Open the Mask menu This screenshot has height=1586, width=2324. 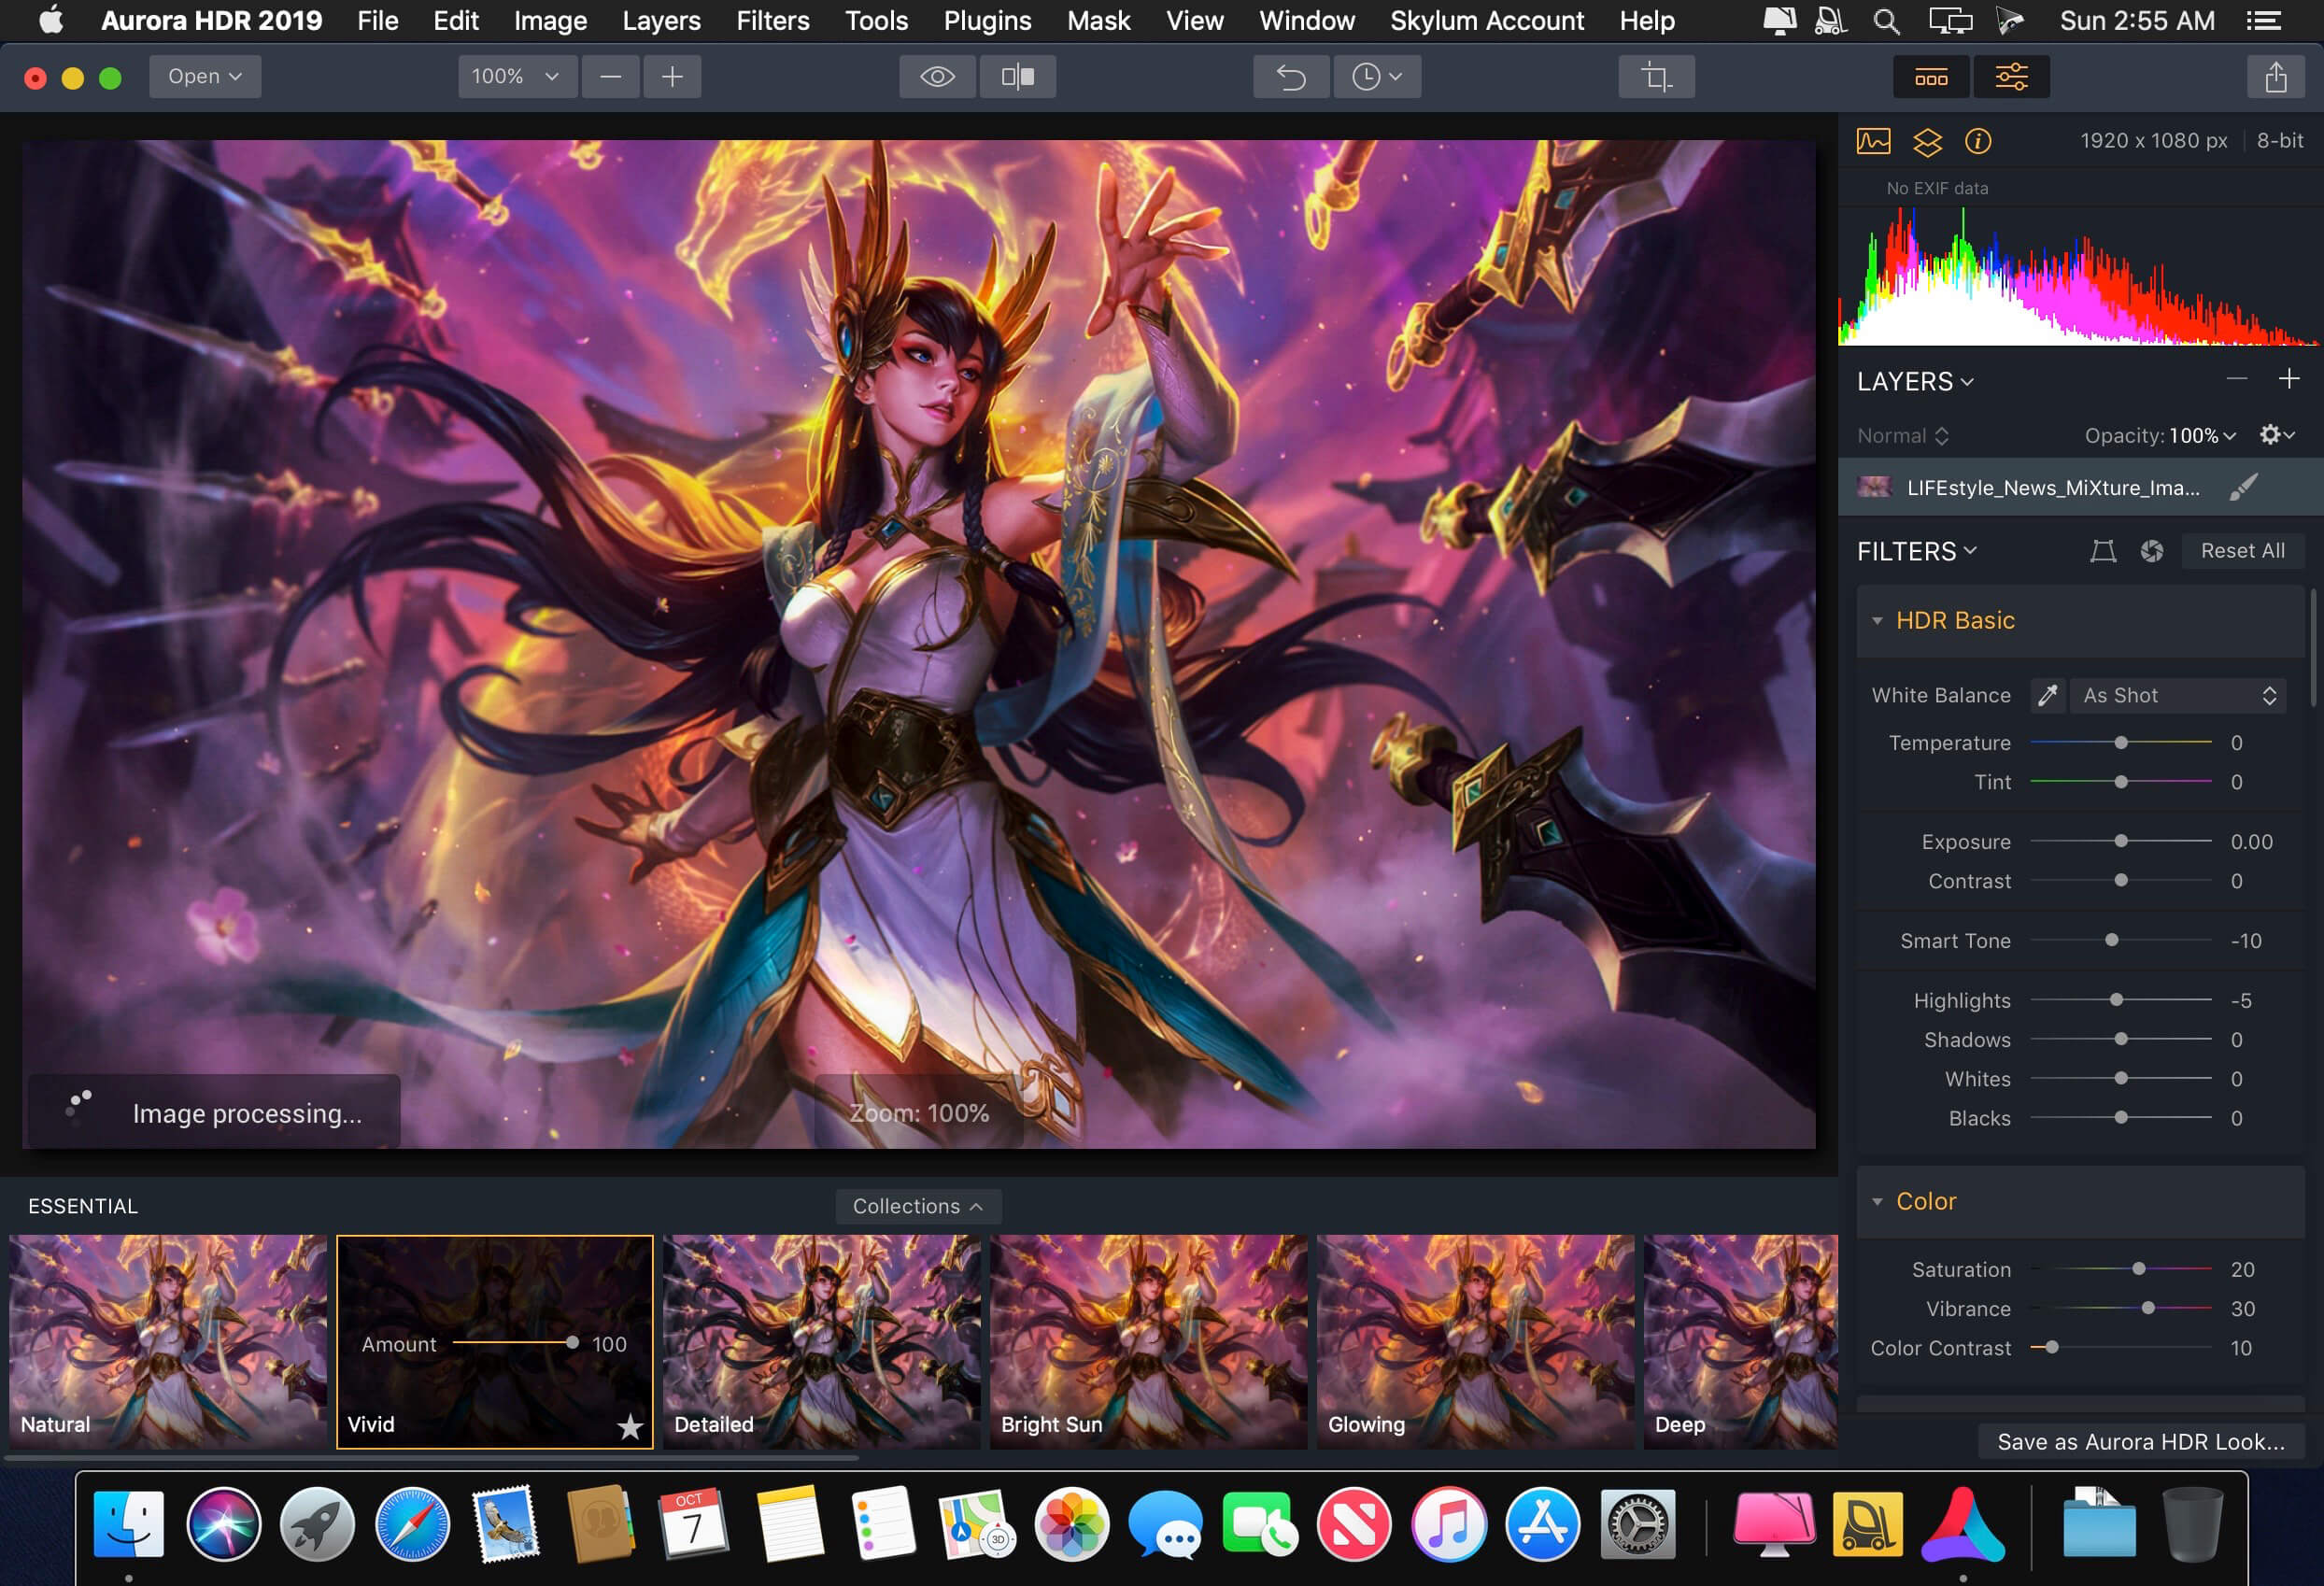click(1097, 21)
